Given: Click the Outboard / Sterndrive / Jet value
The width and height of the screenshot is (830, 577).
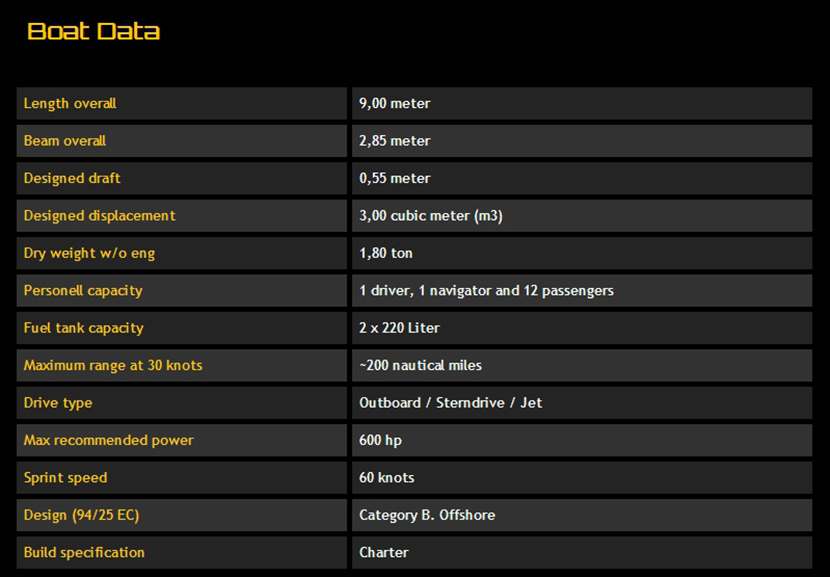Looking at the screenshot, I should (451, 403).
